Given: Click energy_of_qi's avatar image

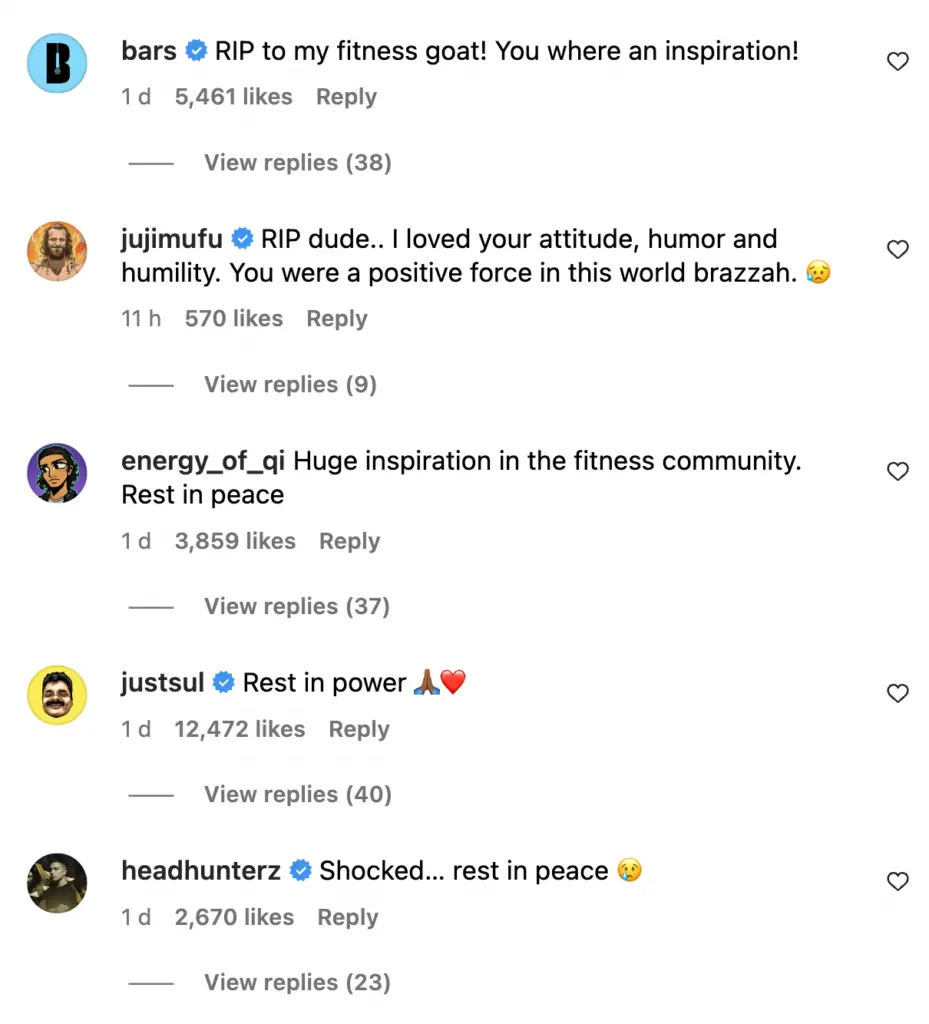Looking at the screenshot, I should [x=57, y=473].
